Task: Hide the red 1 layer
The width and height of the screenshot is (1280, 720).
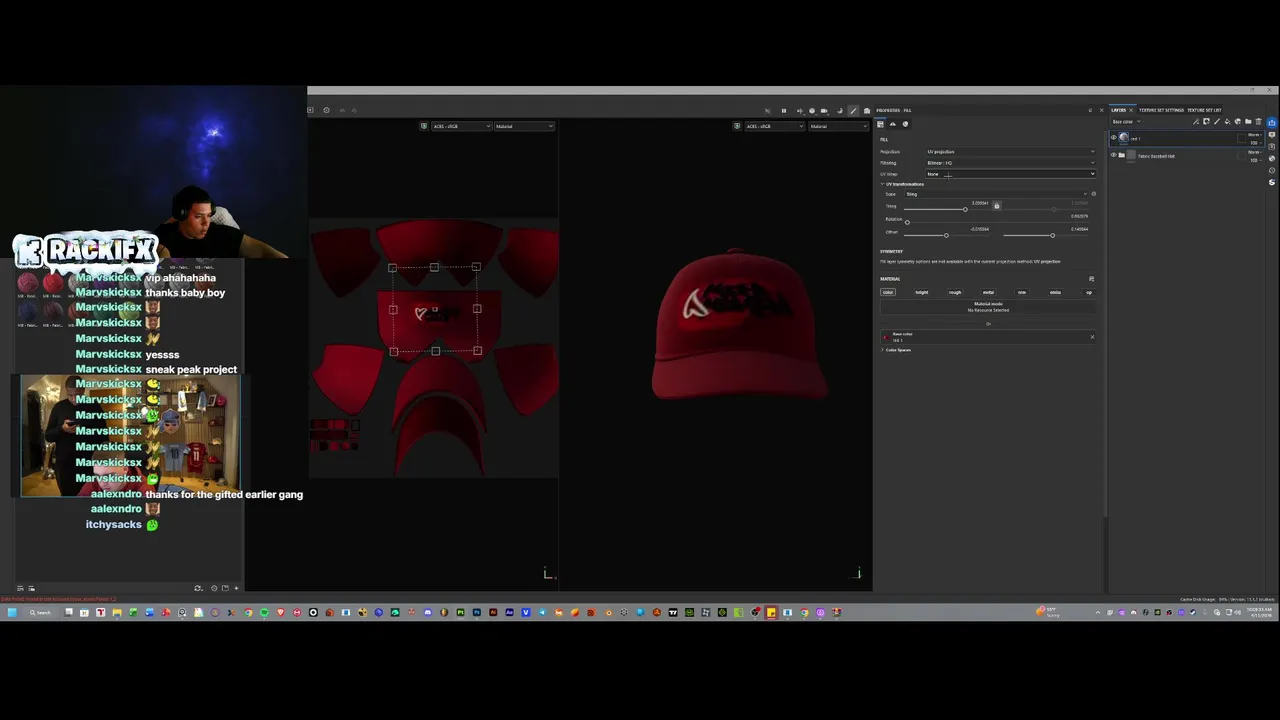Action: (x=1113, y=137)
